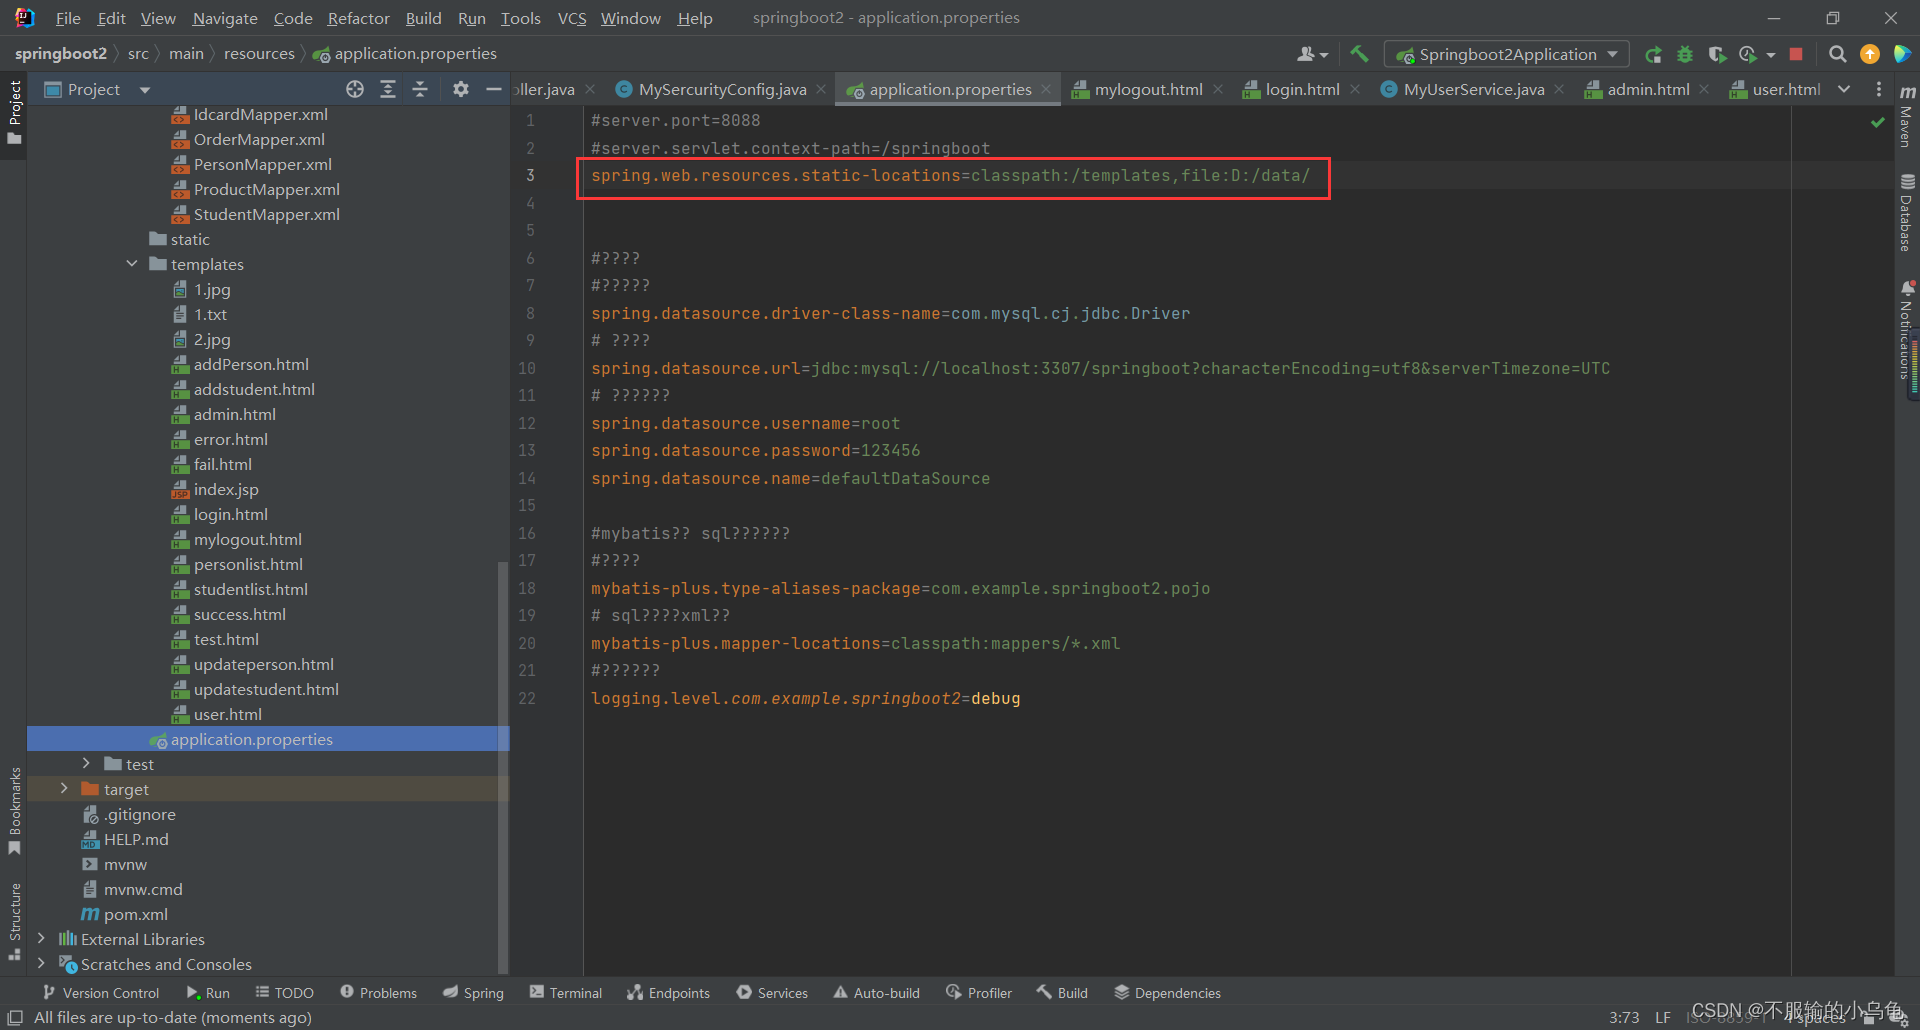Expand the target folder
The height and width of the screenshot is (1030, 1920).
64,789
